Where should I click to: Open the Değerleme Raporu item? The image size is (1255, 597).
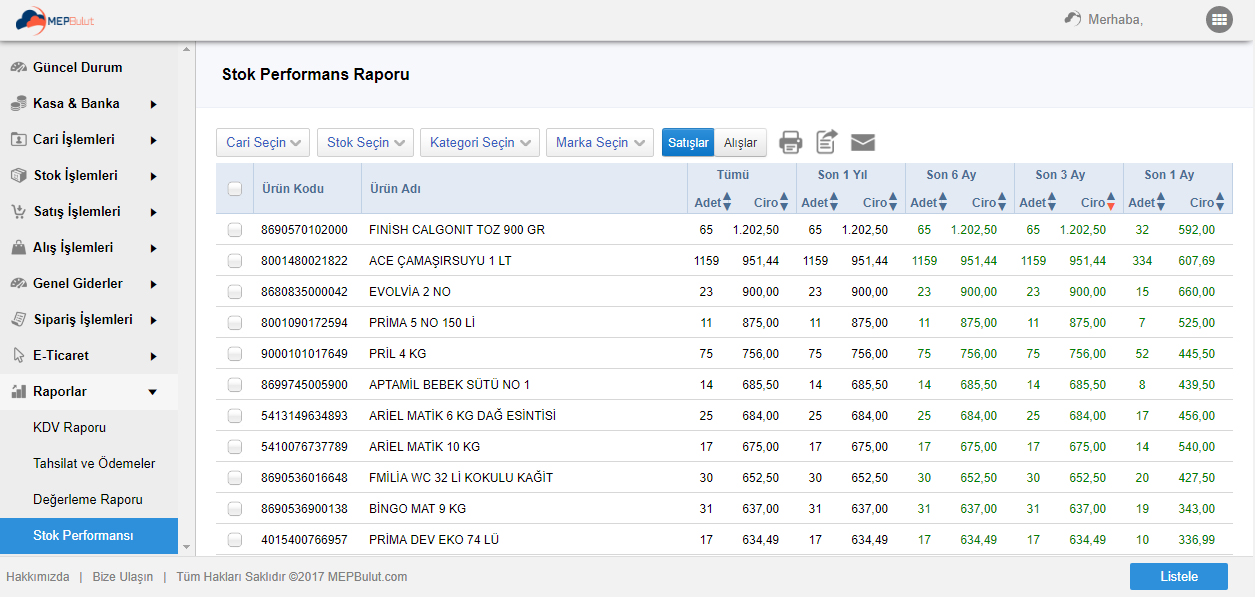coord(89,500)
